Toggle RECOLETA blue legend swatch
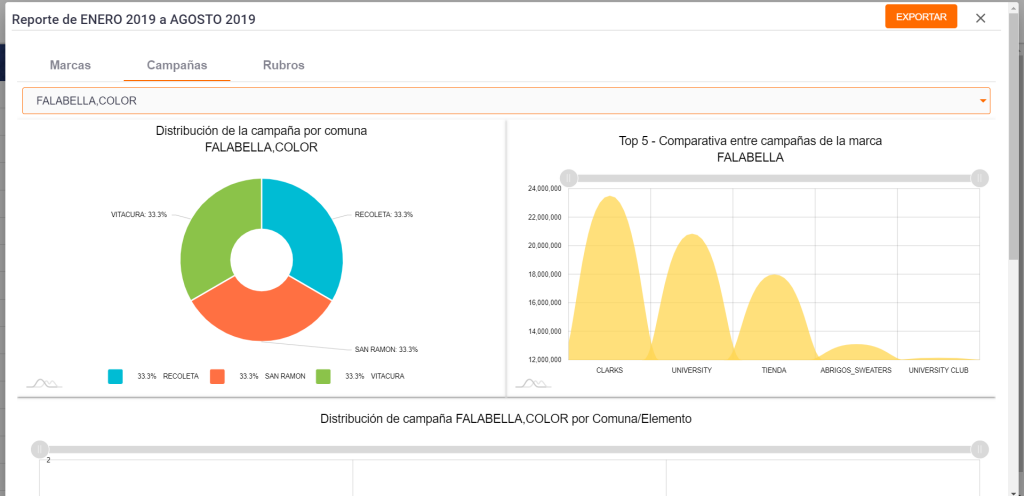The image size is (1024, 496). click(x=115, y=377)
